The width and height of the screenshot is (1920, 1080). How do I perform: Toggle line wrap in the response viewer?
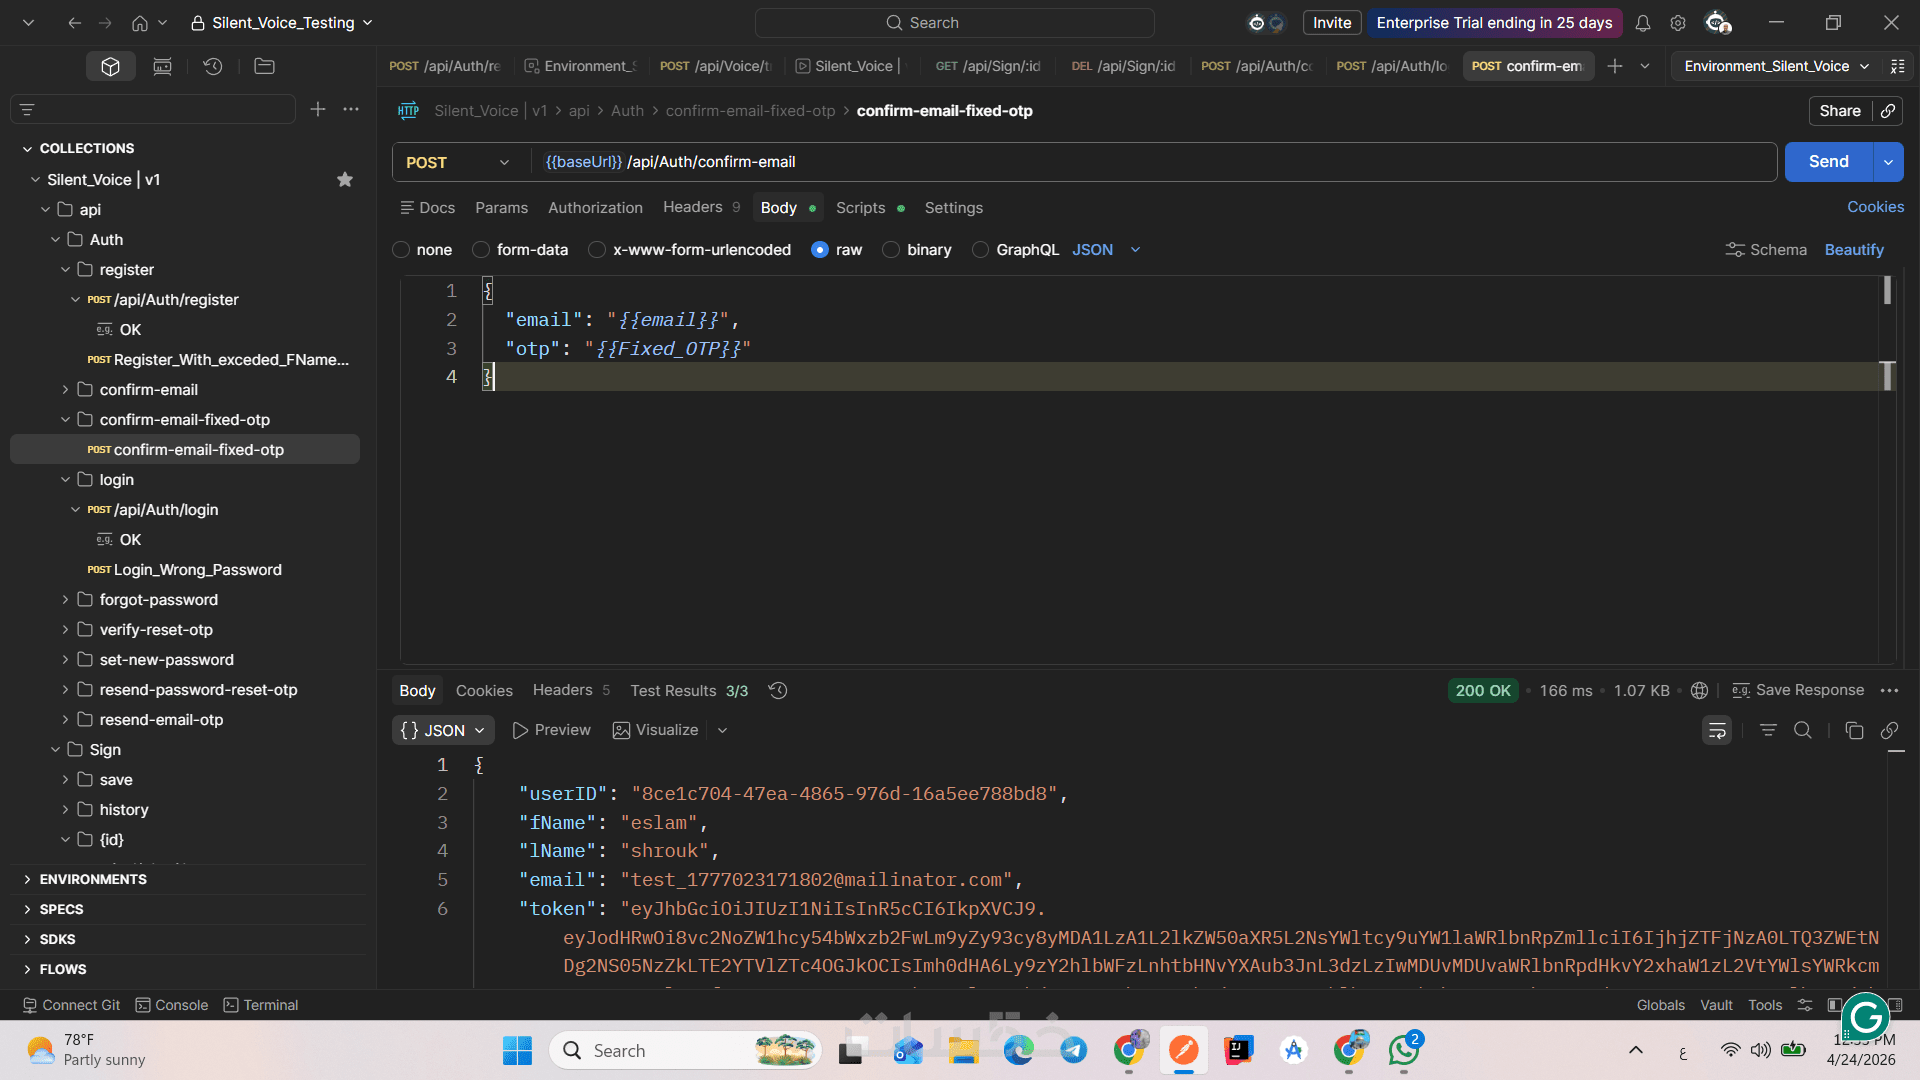point(1717,731)
